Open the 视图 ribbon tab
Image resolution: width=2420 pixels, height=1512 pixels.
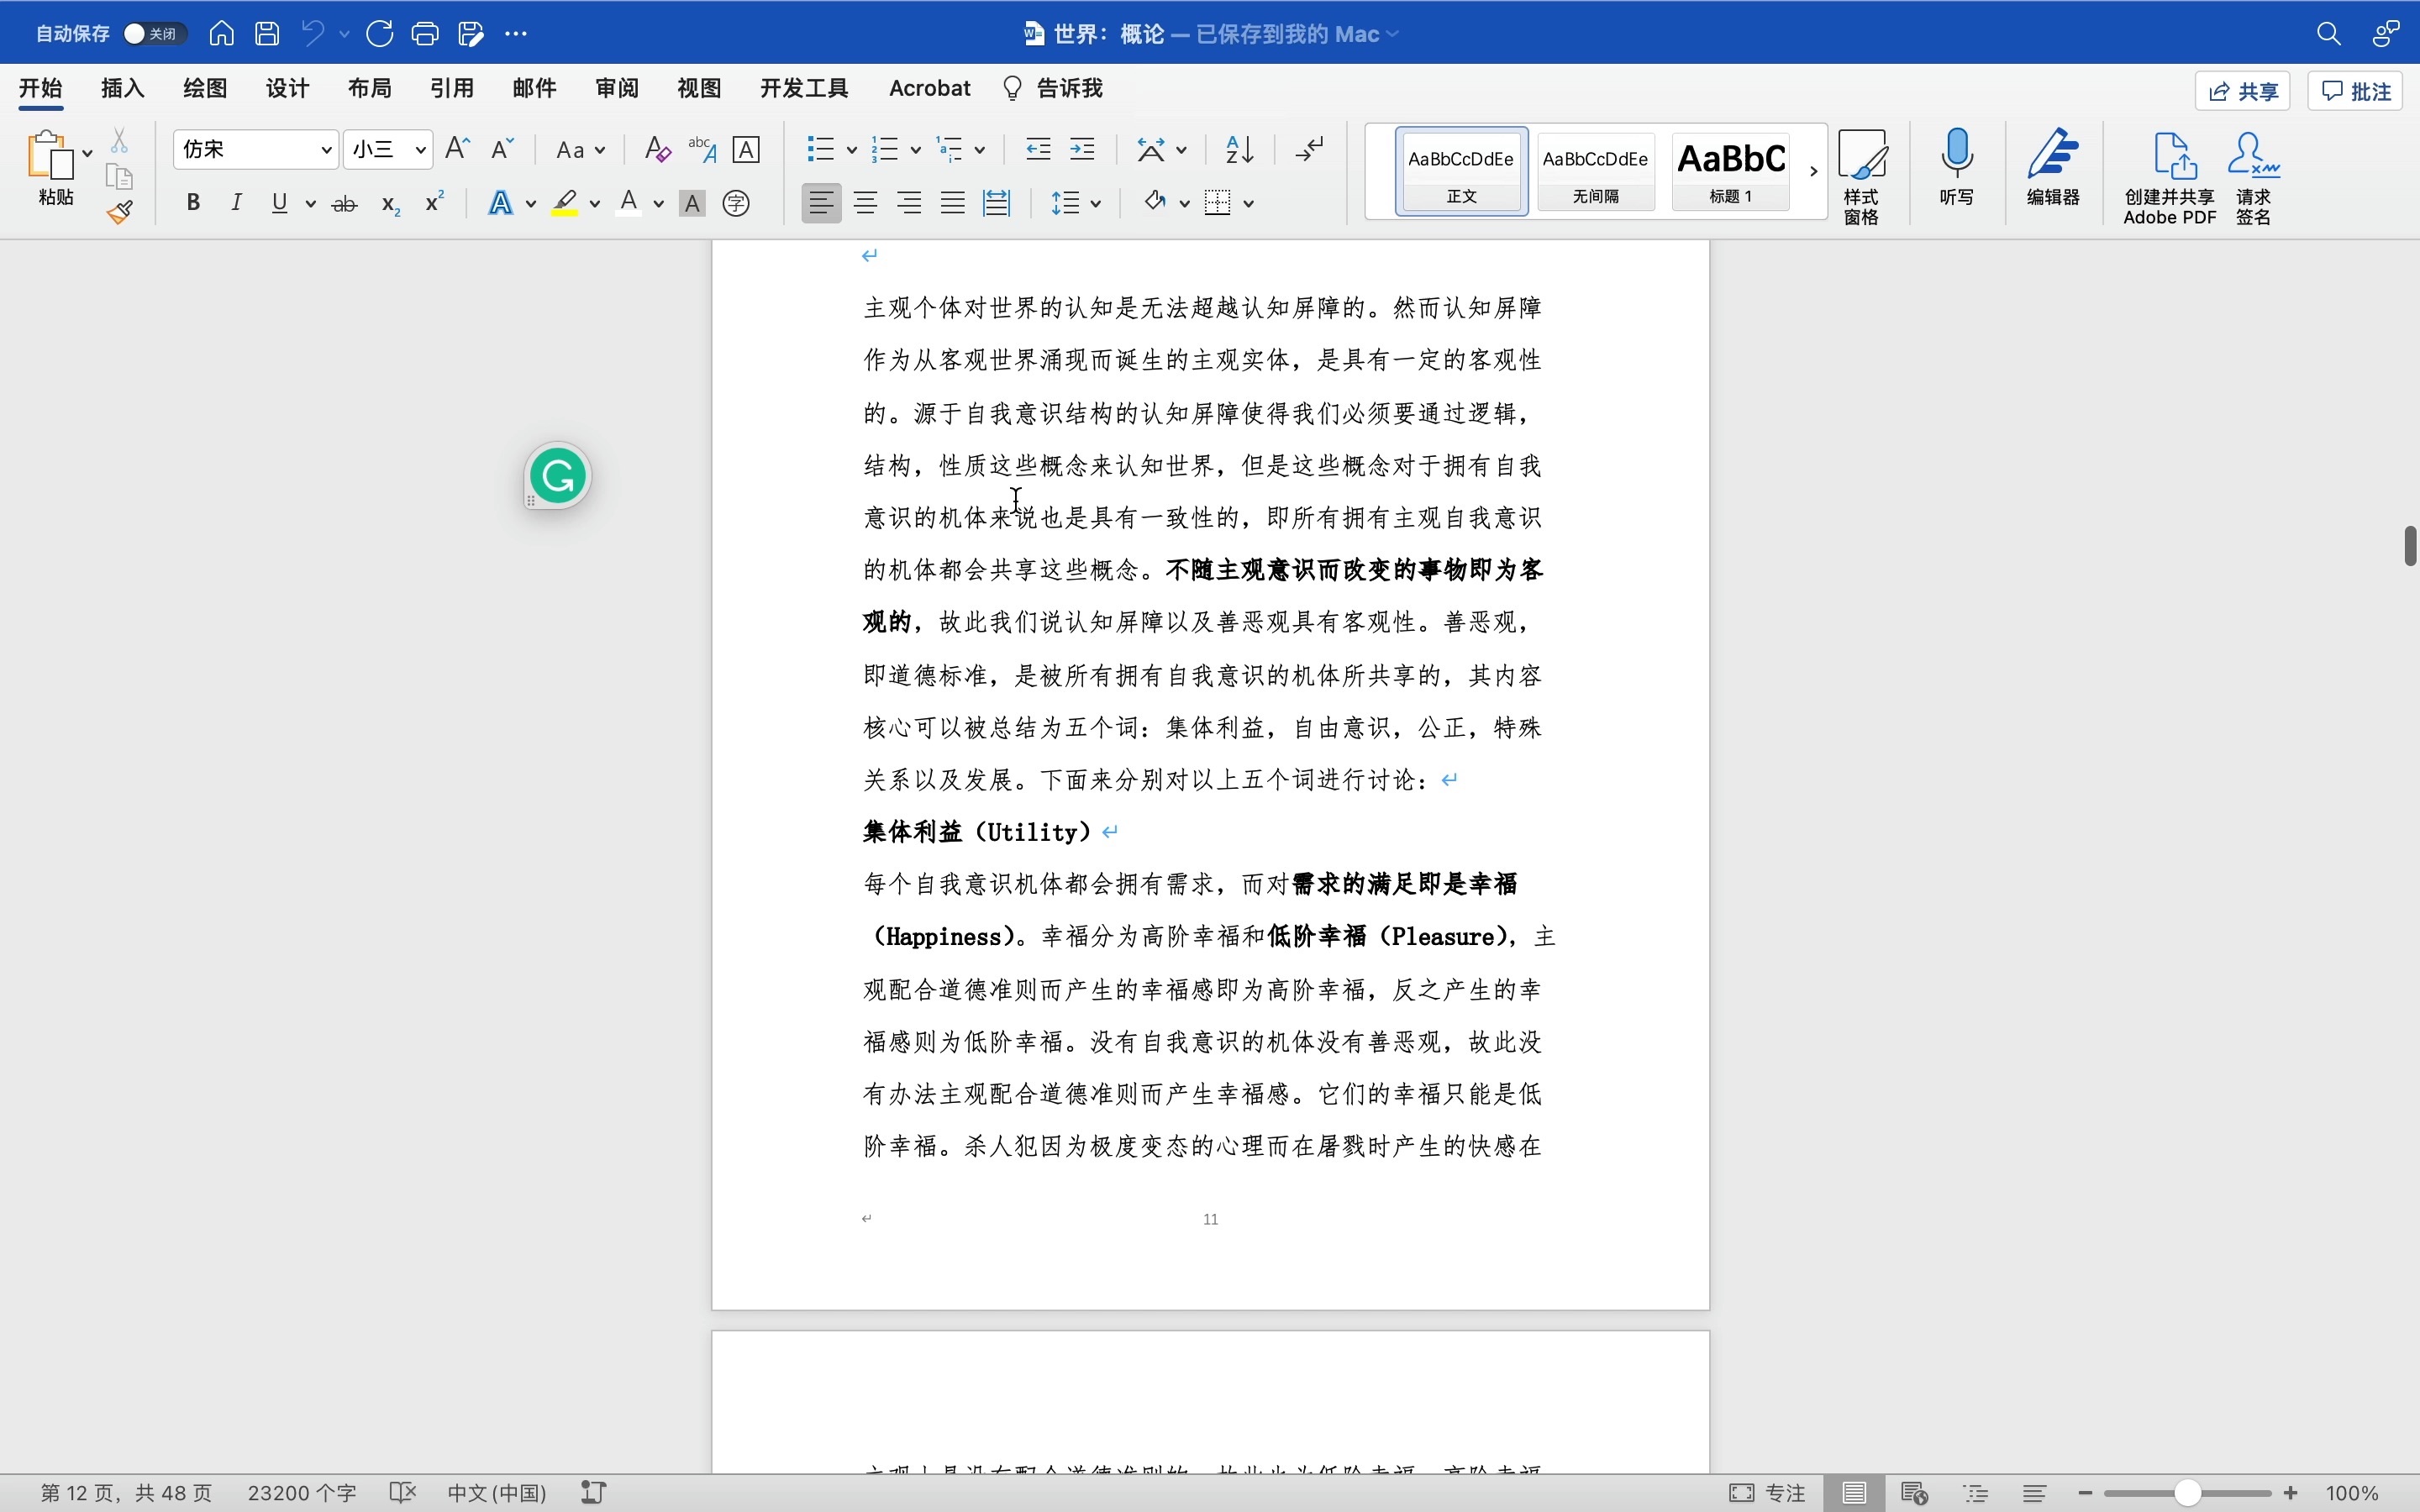click(x=699, y=88)
